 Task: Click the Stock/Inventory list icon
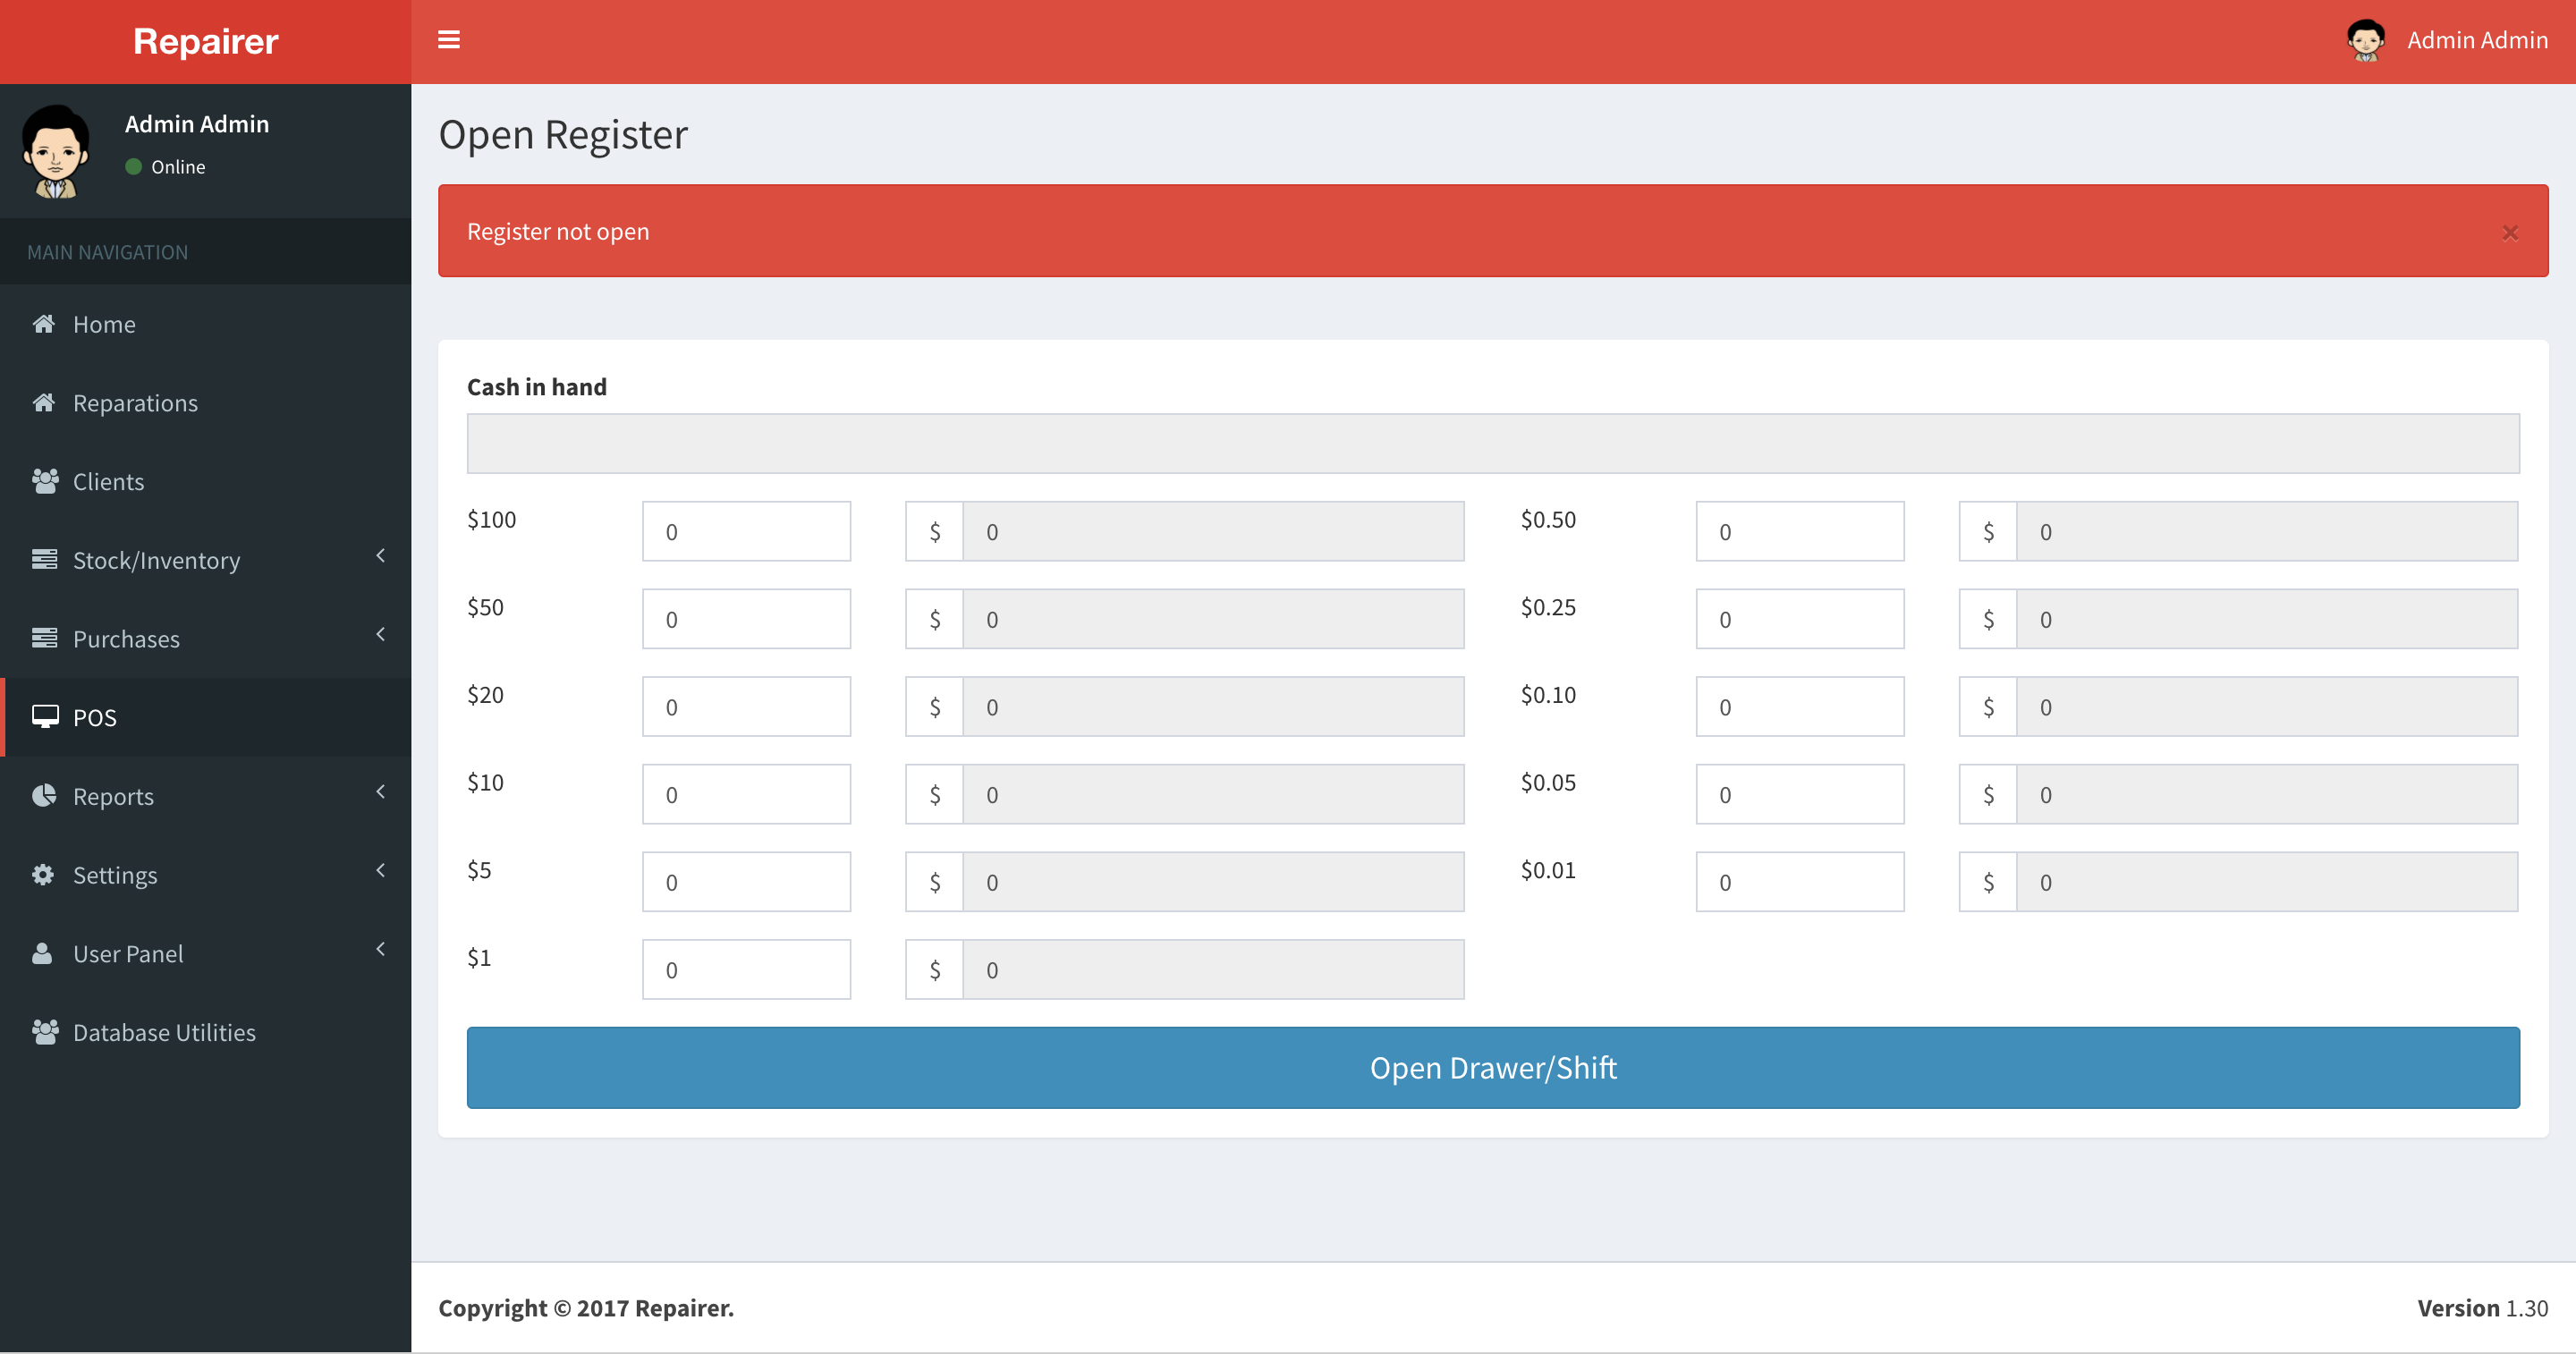[x=44, y=559]
